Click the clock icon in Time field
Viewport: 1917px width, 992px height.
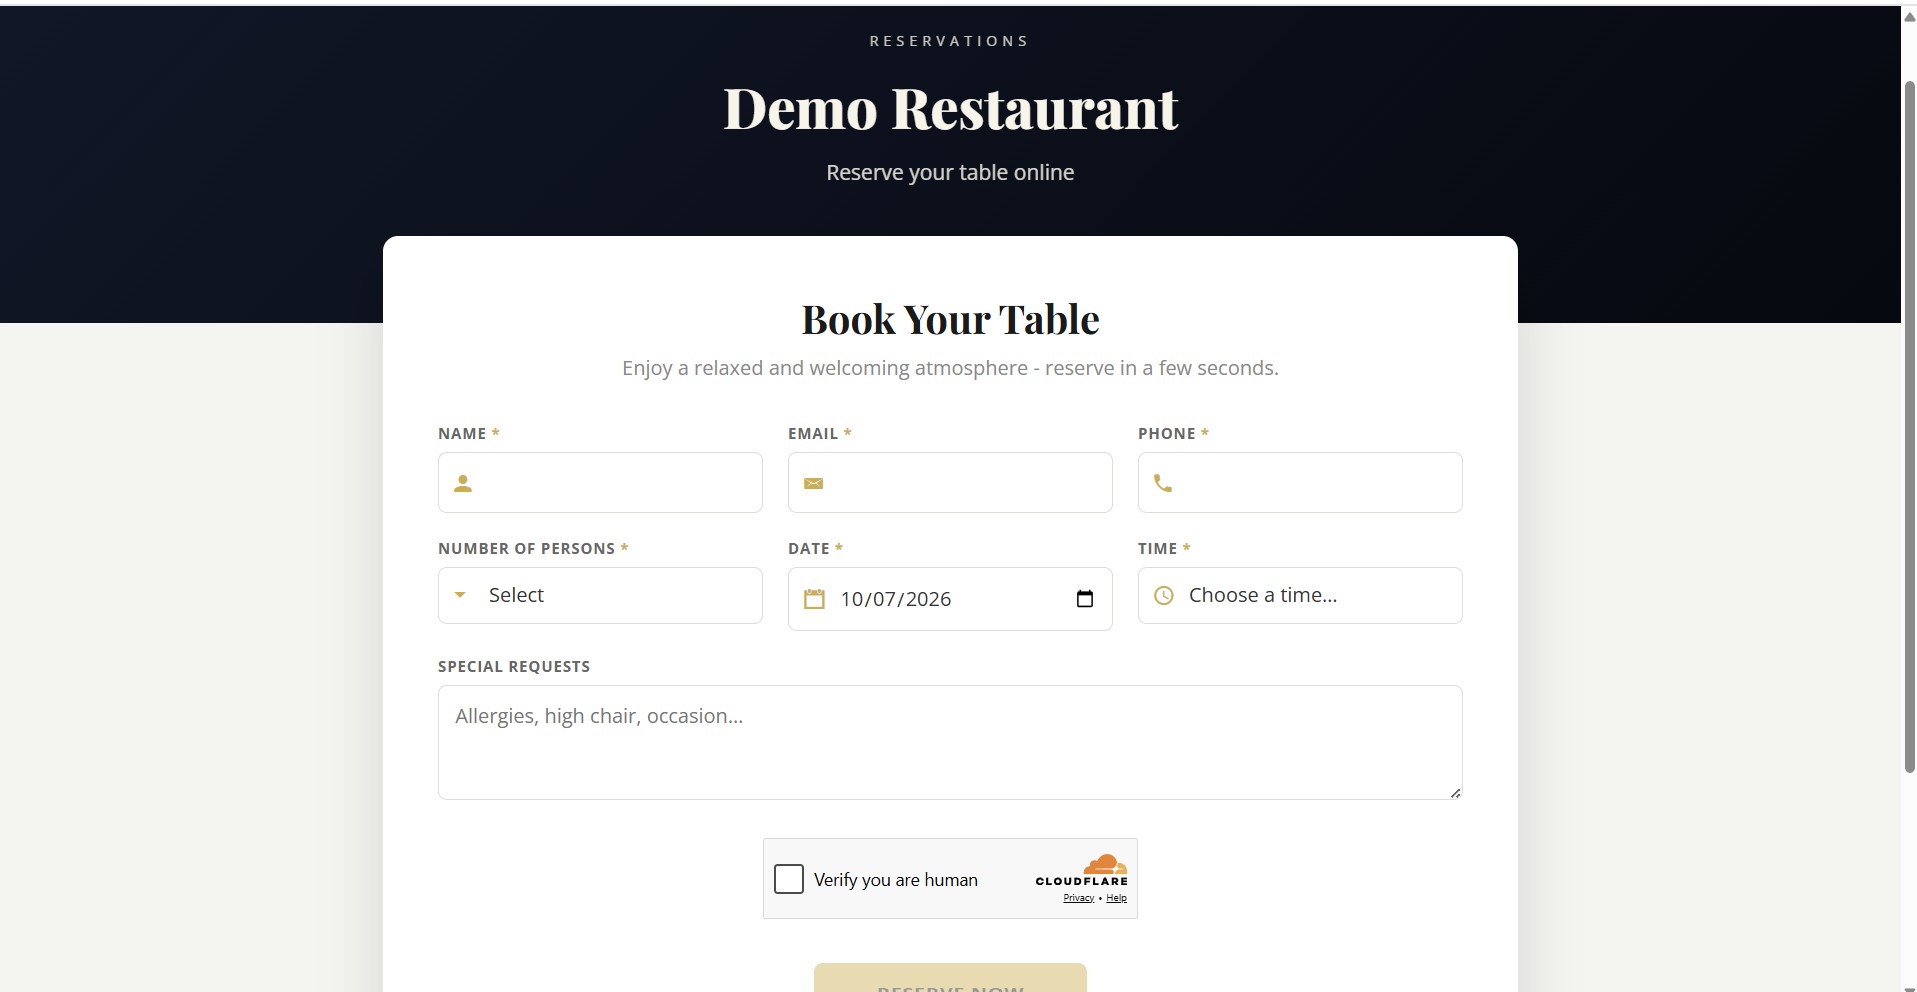coord(1164,596)
